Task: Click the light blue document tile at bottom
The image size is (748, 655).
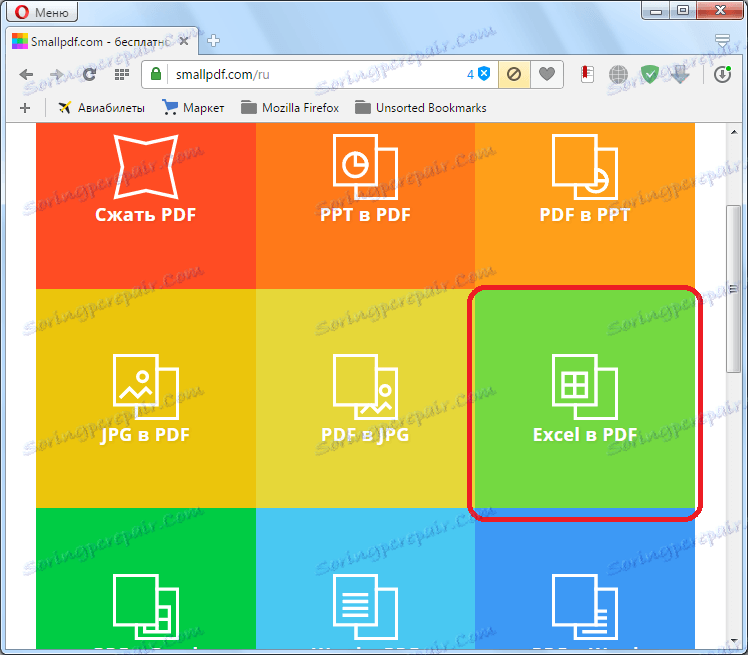Action: tap(365, 578)
